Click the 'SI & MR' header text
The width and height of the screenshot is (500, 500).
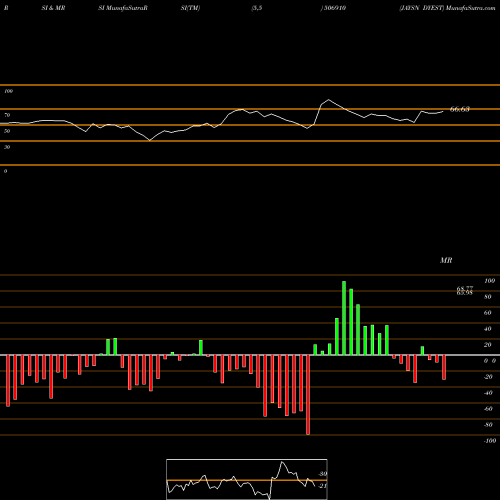pyautogui.click(x=53, y=8)
